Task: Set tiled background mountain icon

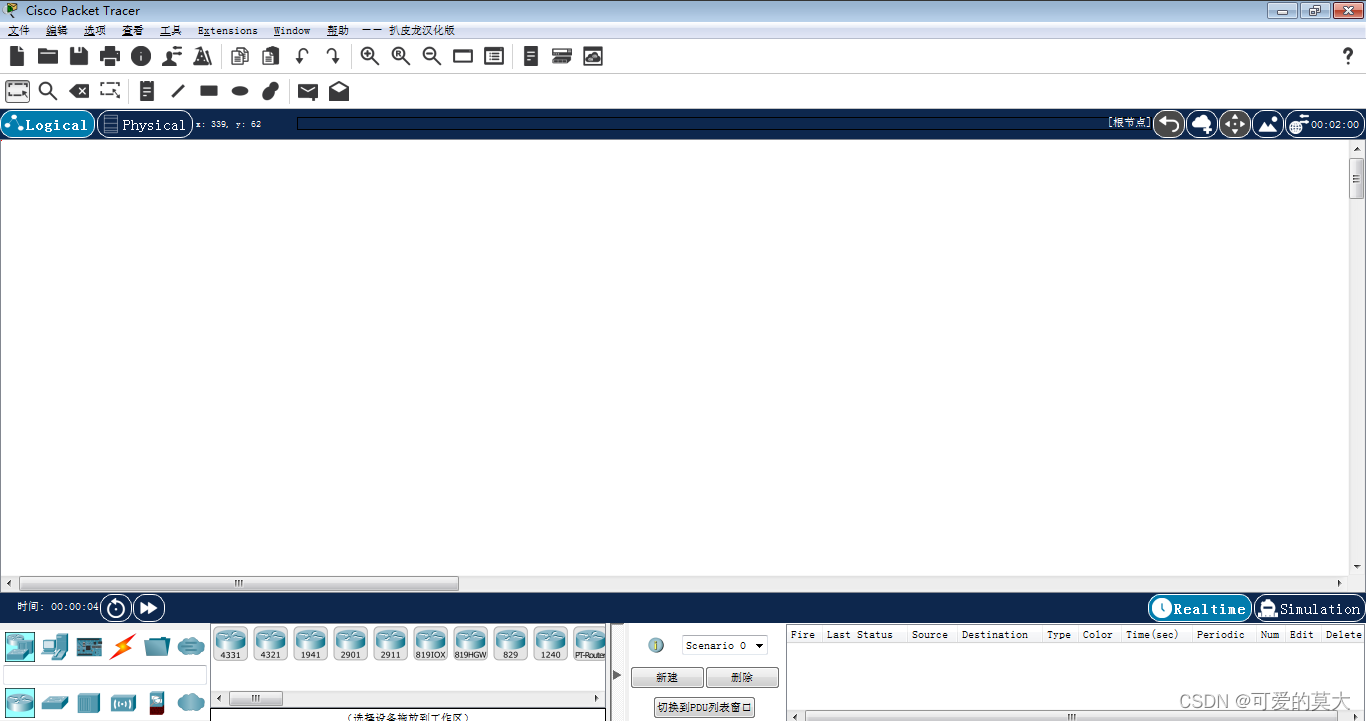Action: (x=1268, y=124)
